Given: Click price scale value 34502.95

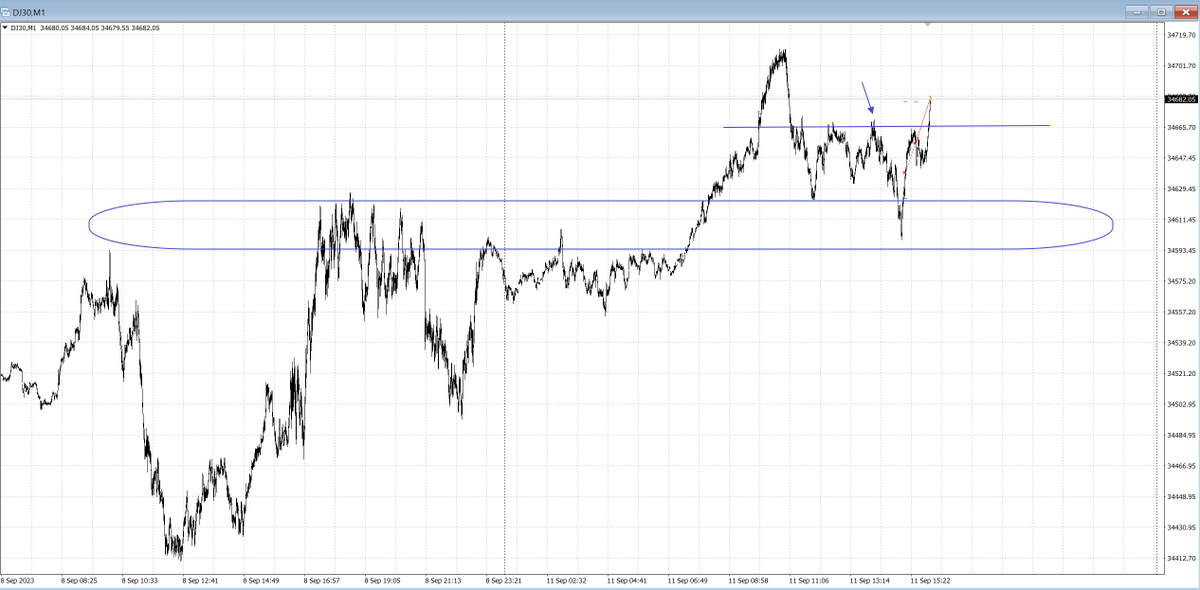Looking at the screenshot, I should point(1181,405).
